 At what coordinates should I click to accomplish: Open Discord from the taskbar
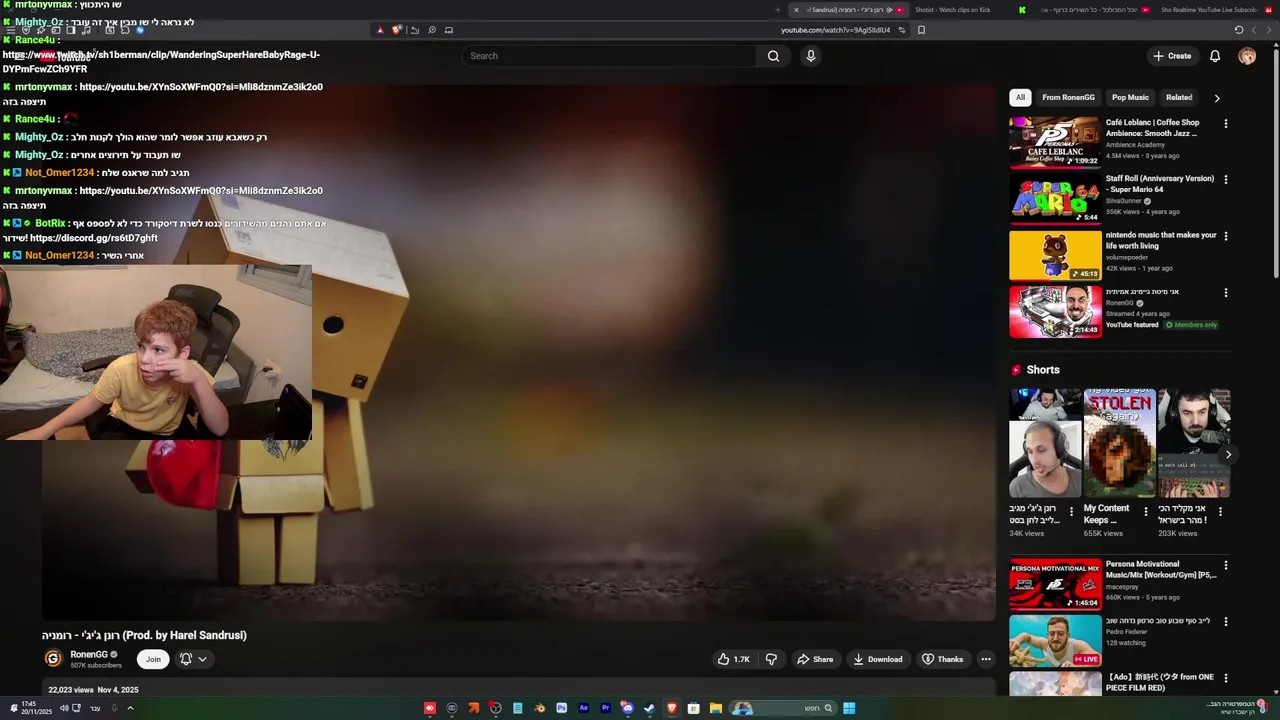click(x=627, y=708)
